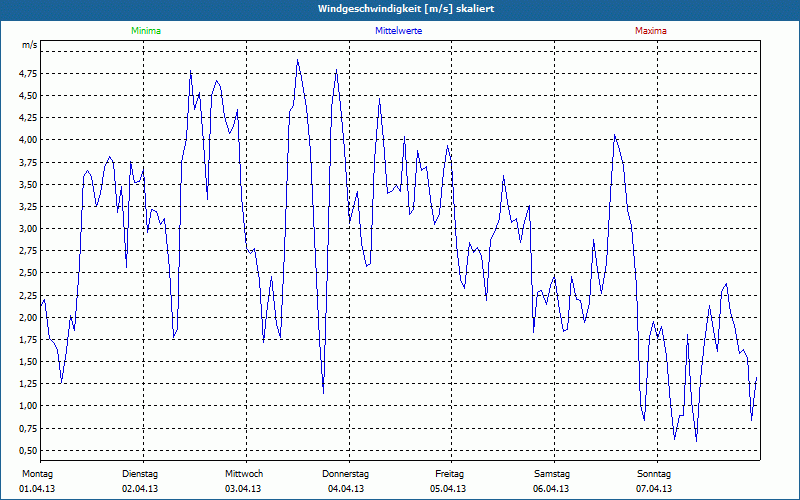Click the Dienstag day label
Viewport: 800px width, 500px height.
pos(140,474)
